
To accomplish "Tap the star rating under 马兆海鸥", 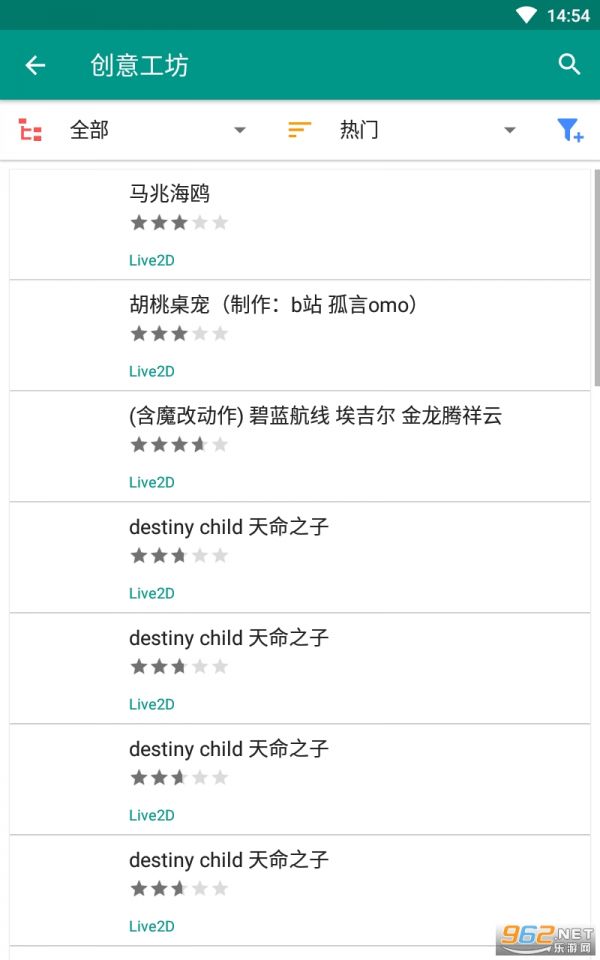I will coord(179,222).
